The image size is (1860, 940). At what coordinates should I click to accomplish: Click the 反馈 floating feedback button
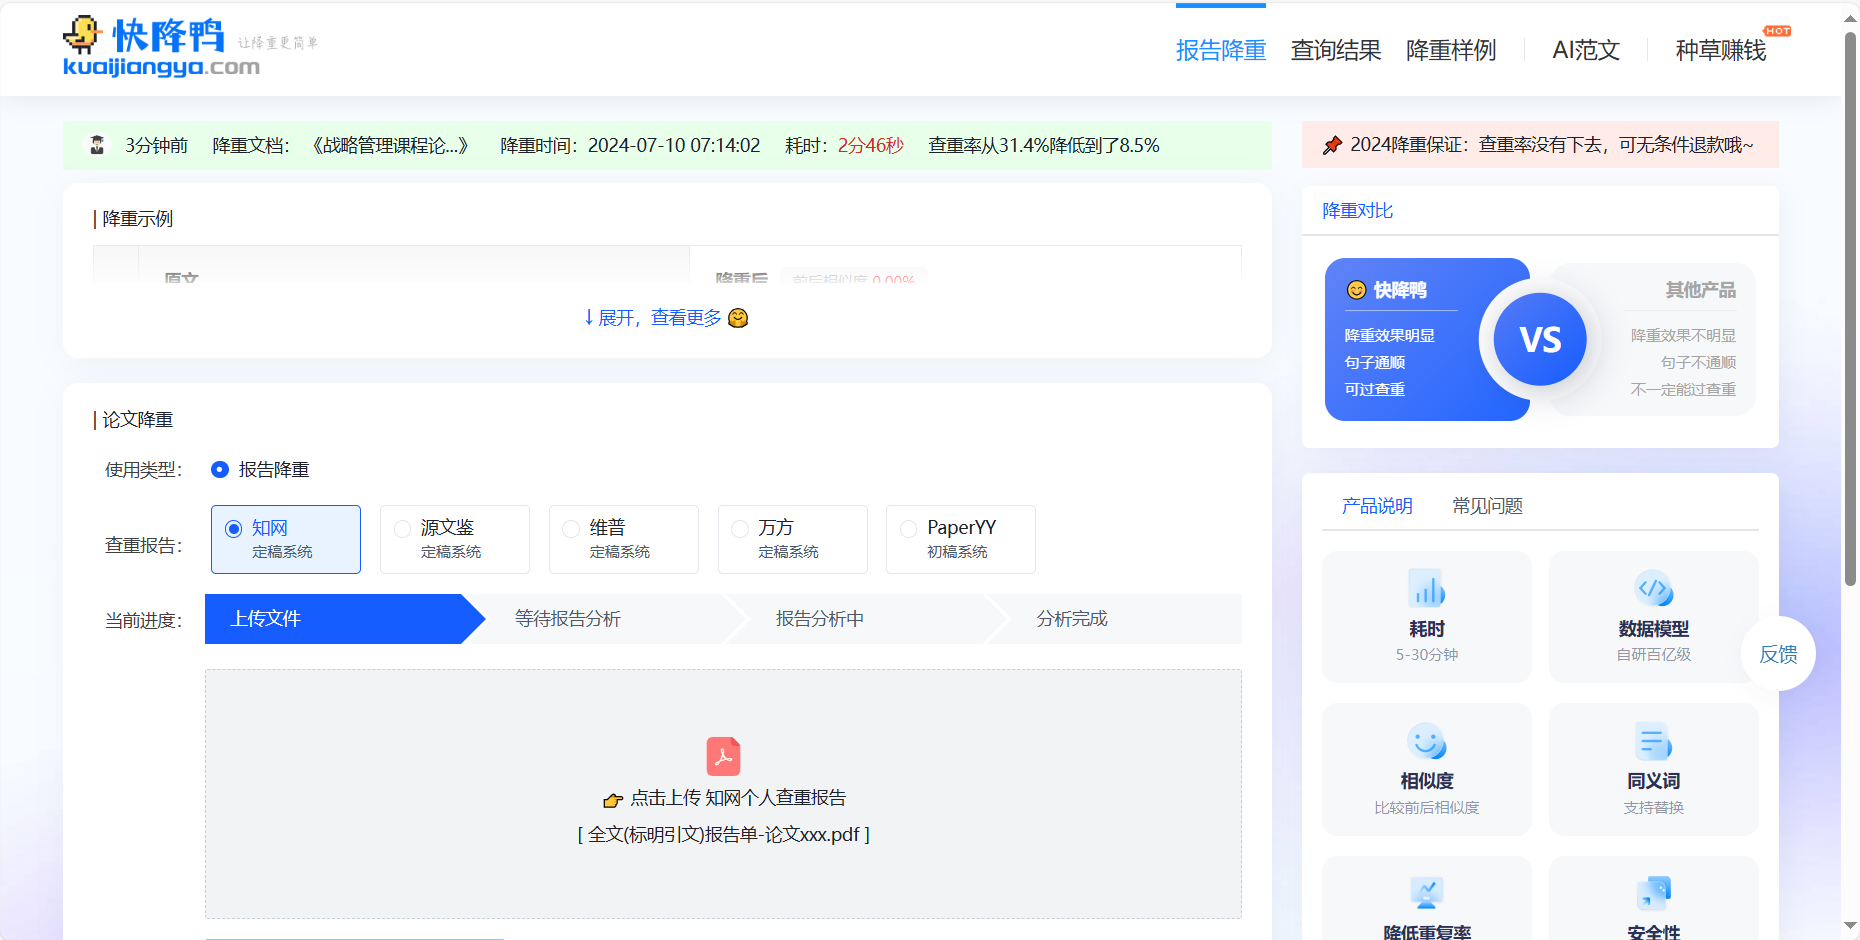[1779, 653]
